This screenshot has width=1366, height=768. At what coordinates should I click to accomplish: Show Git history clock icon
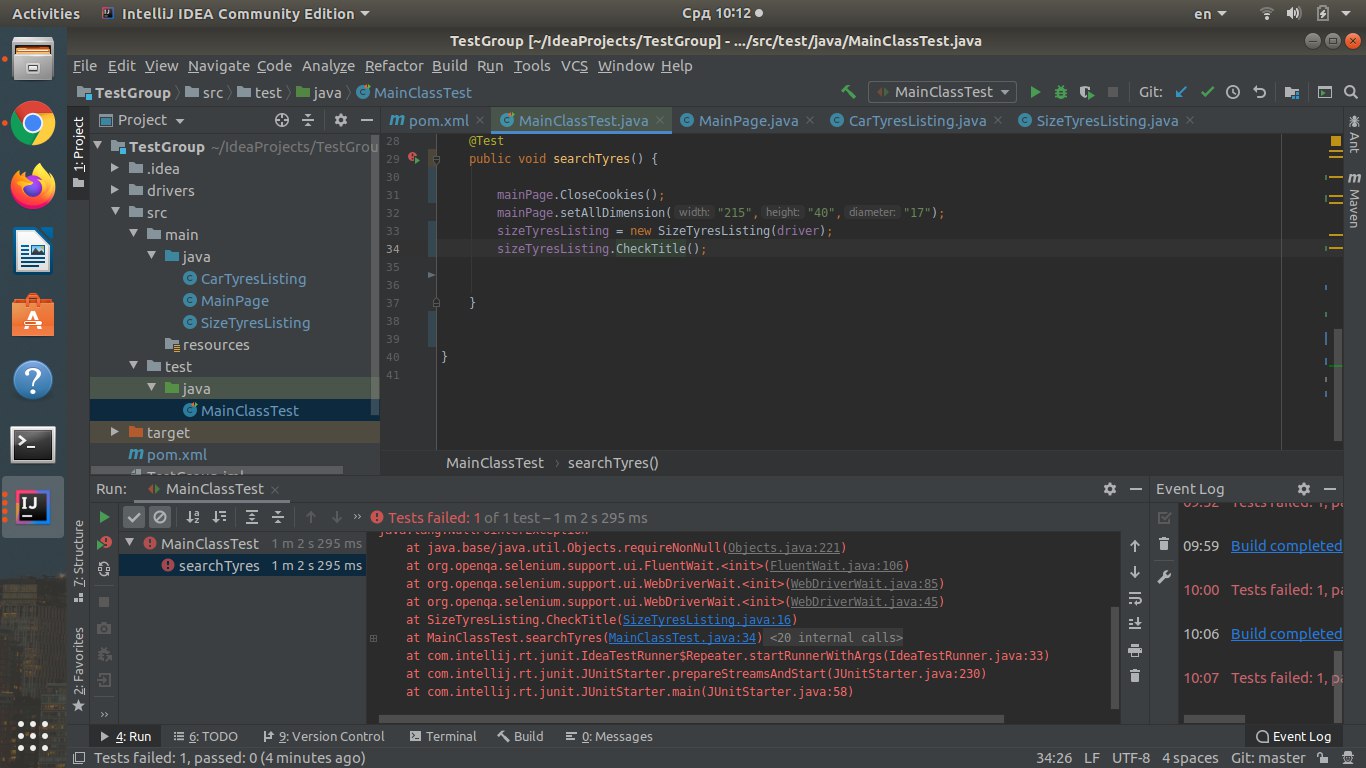point(1233,92)
